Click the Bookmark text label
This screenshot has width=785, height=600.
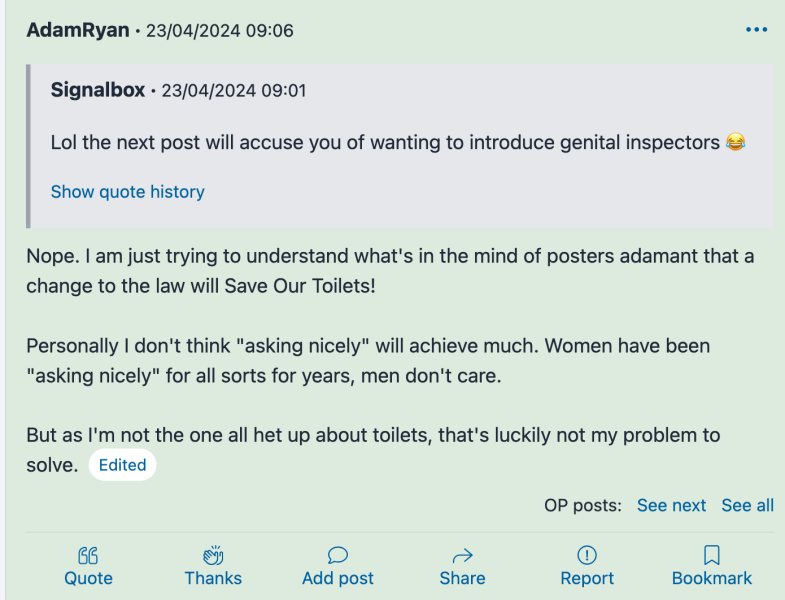pos(711,578)
